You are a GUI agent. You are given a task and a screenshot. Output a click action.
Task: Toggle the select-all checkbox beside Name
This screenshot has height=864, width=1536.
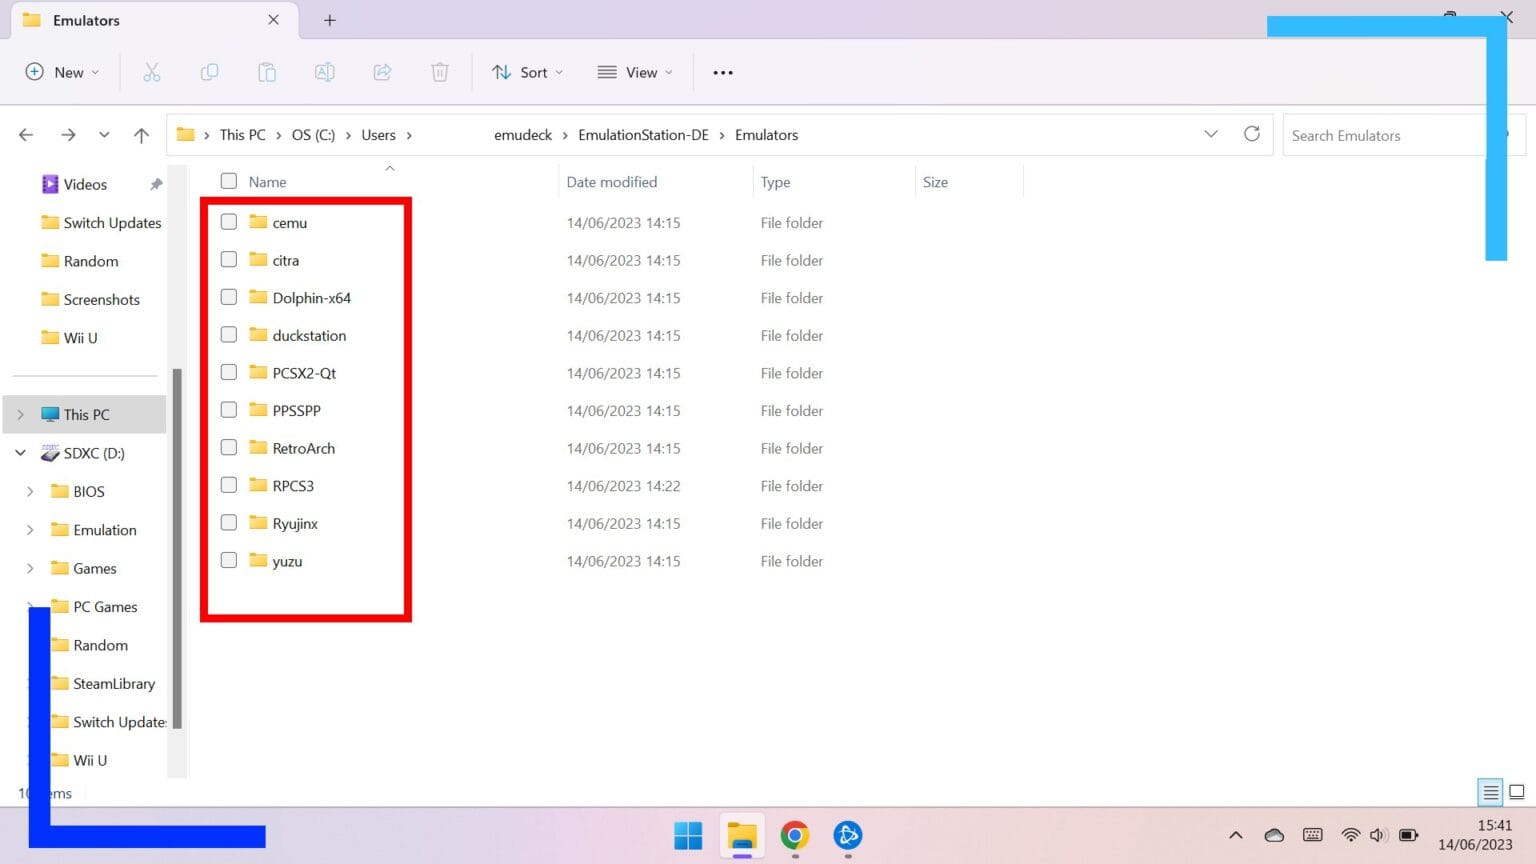point(229,181)
